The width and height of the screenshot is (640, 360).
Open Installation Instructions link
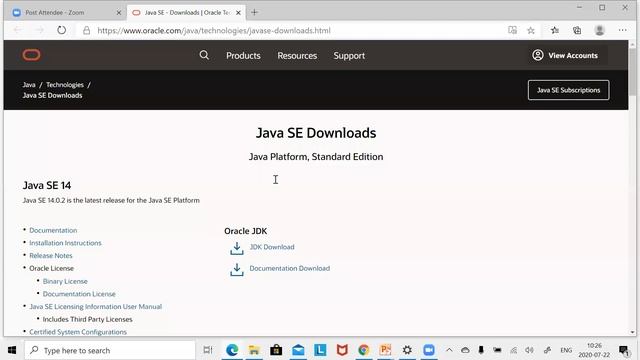coord(65,243)
